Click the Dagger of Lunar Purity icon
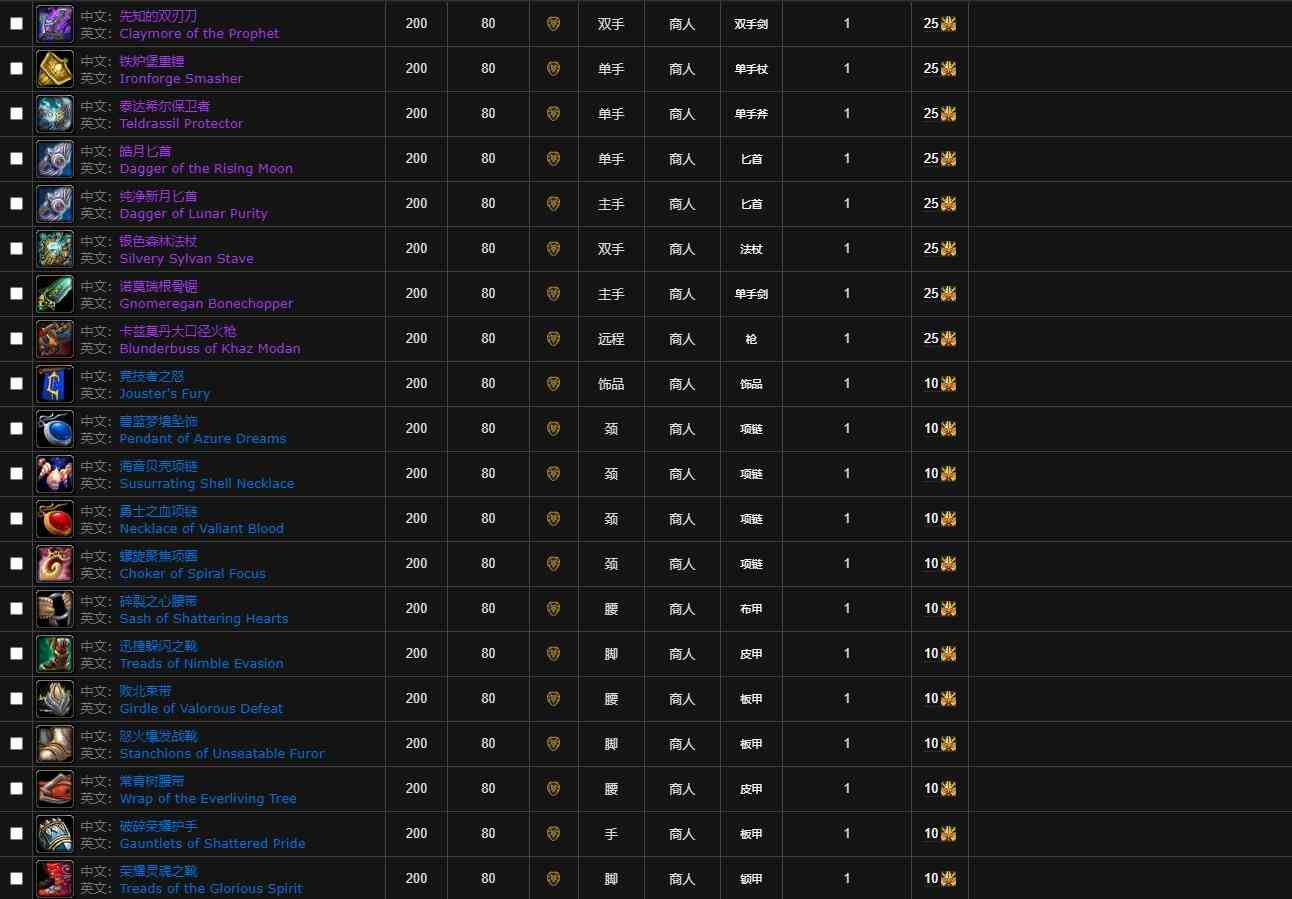1292x899 pixels. 55,204
